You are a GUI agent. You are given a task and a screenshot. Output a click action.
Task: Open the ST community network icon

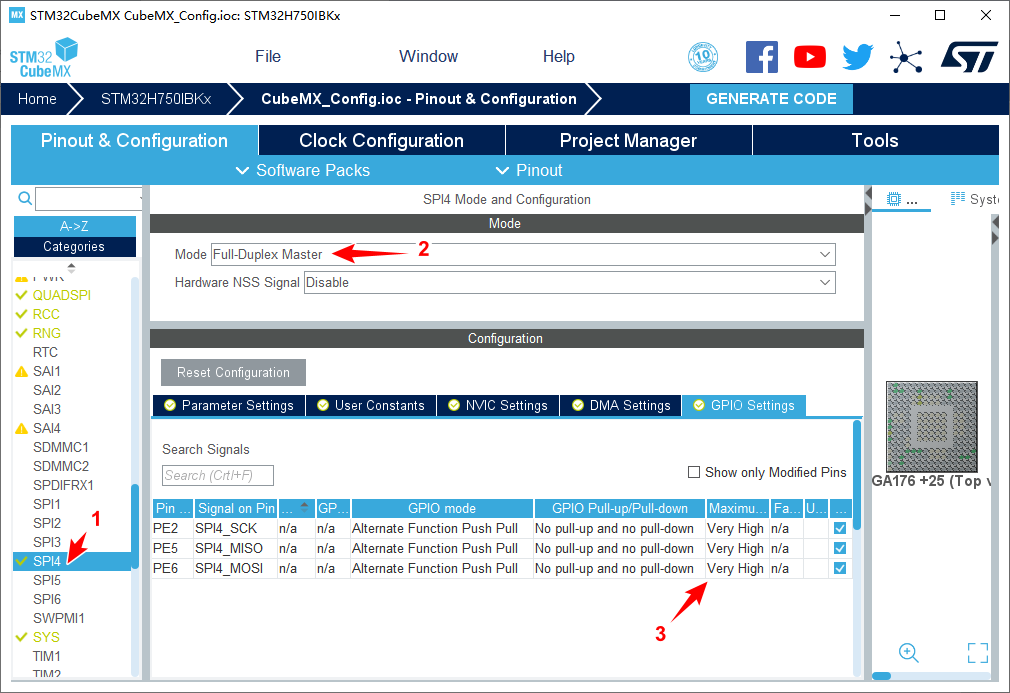click(x=906, y=57)
